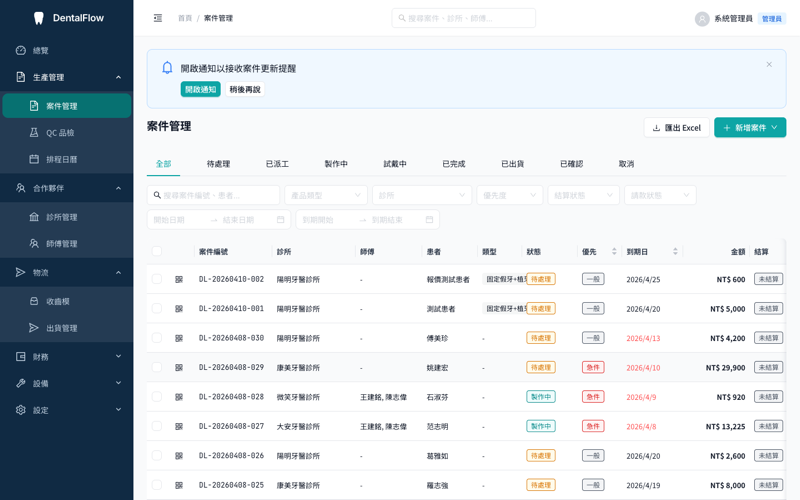Go to 首頁 breadcrumb link
The image size is (800, 500).
pyautogui.click(x=185, y=18)
